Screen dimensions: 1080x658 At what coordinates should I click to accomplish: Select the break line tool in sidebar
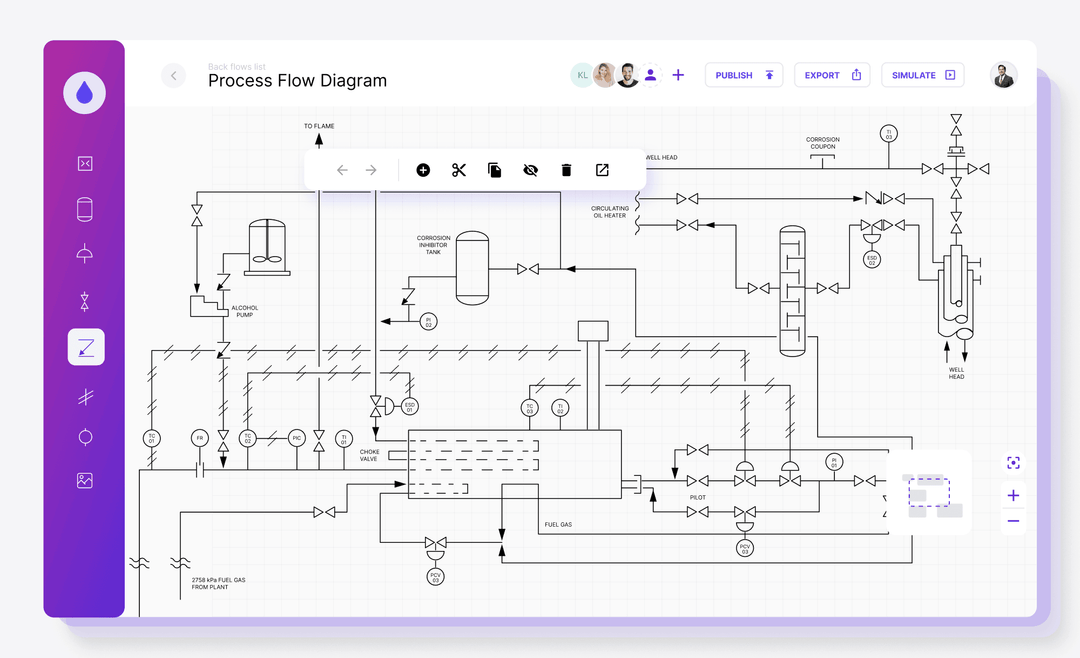(x=84, y=394)
